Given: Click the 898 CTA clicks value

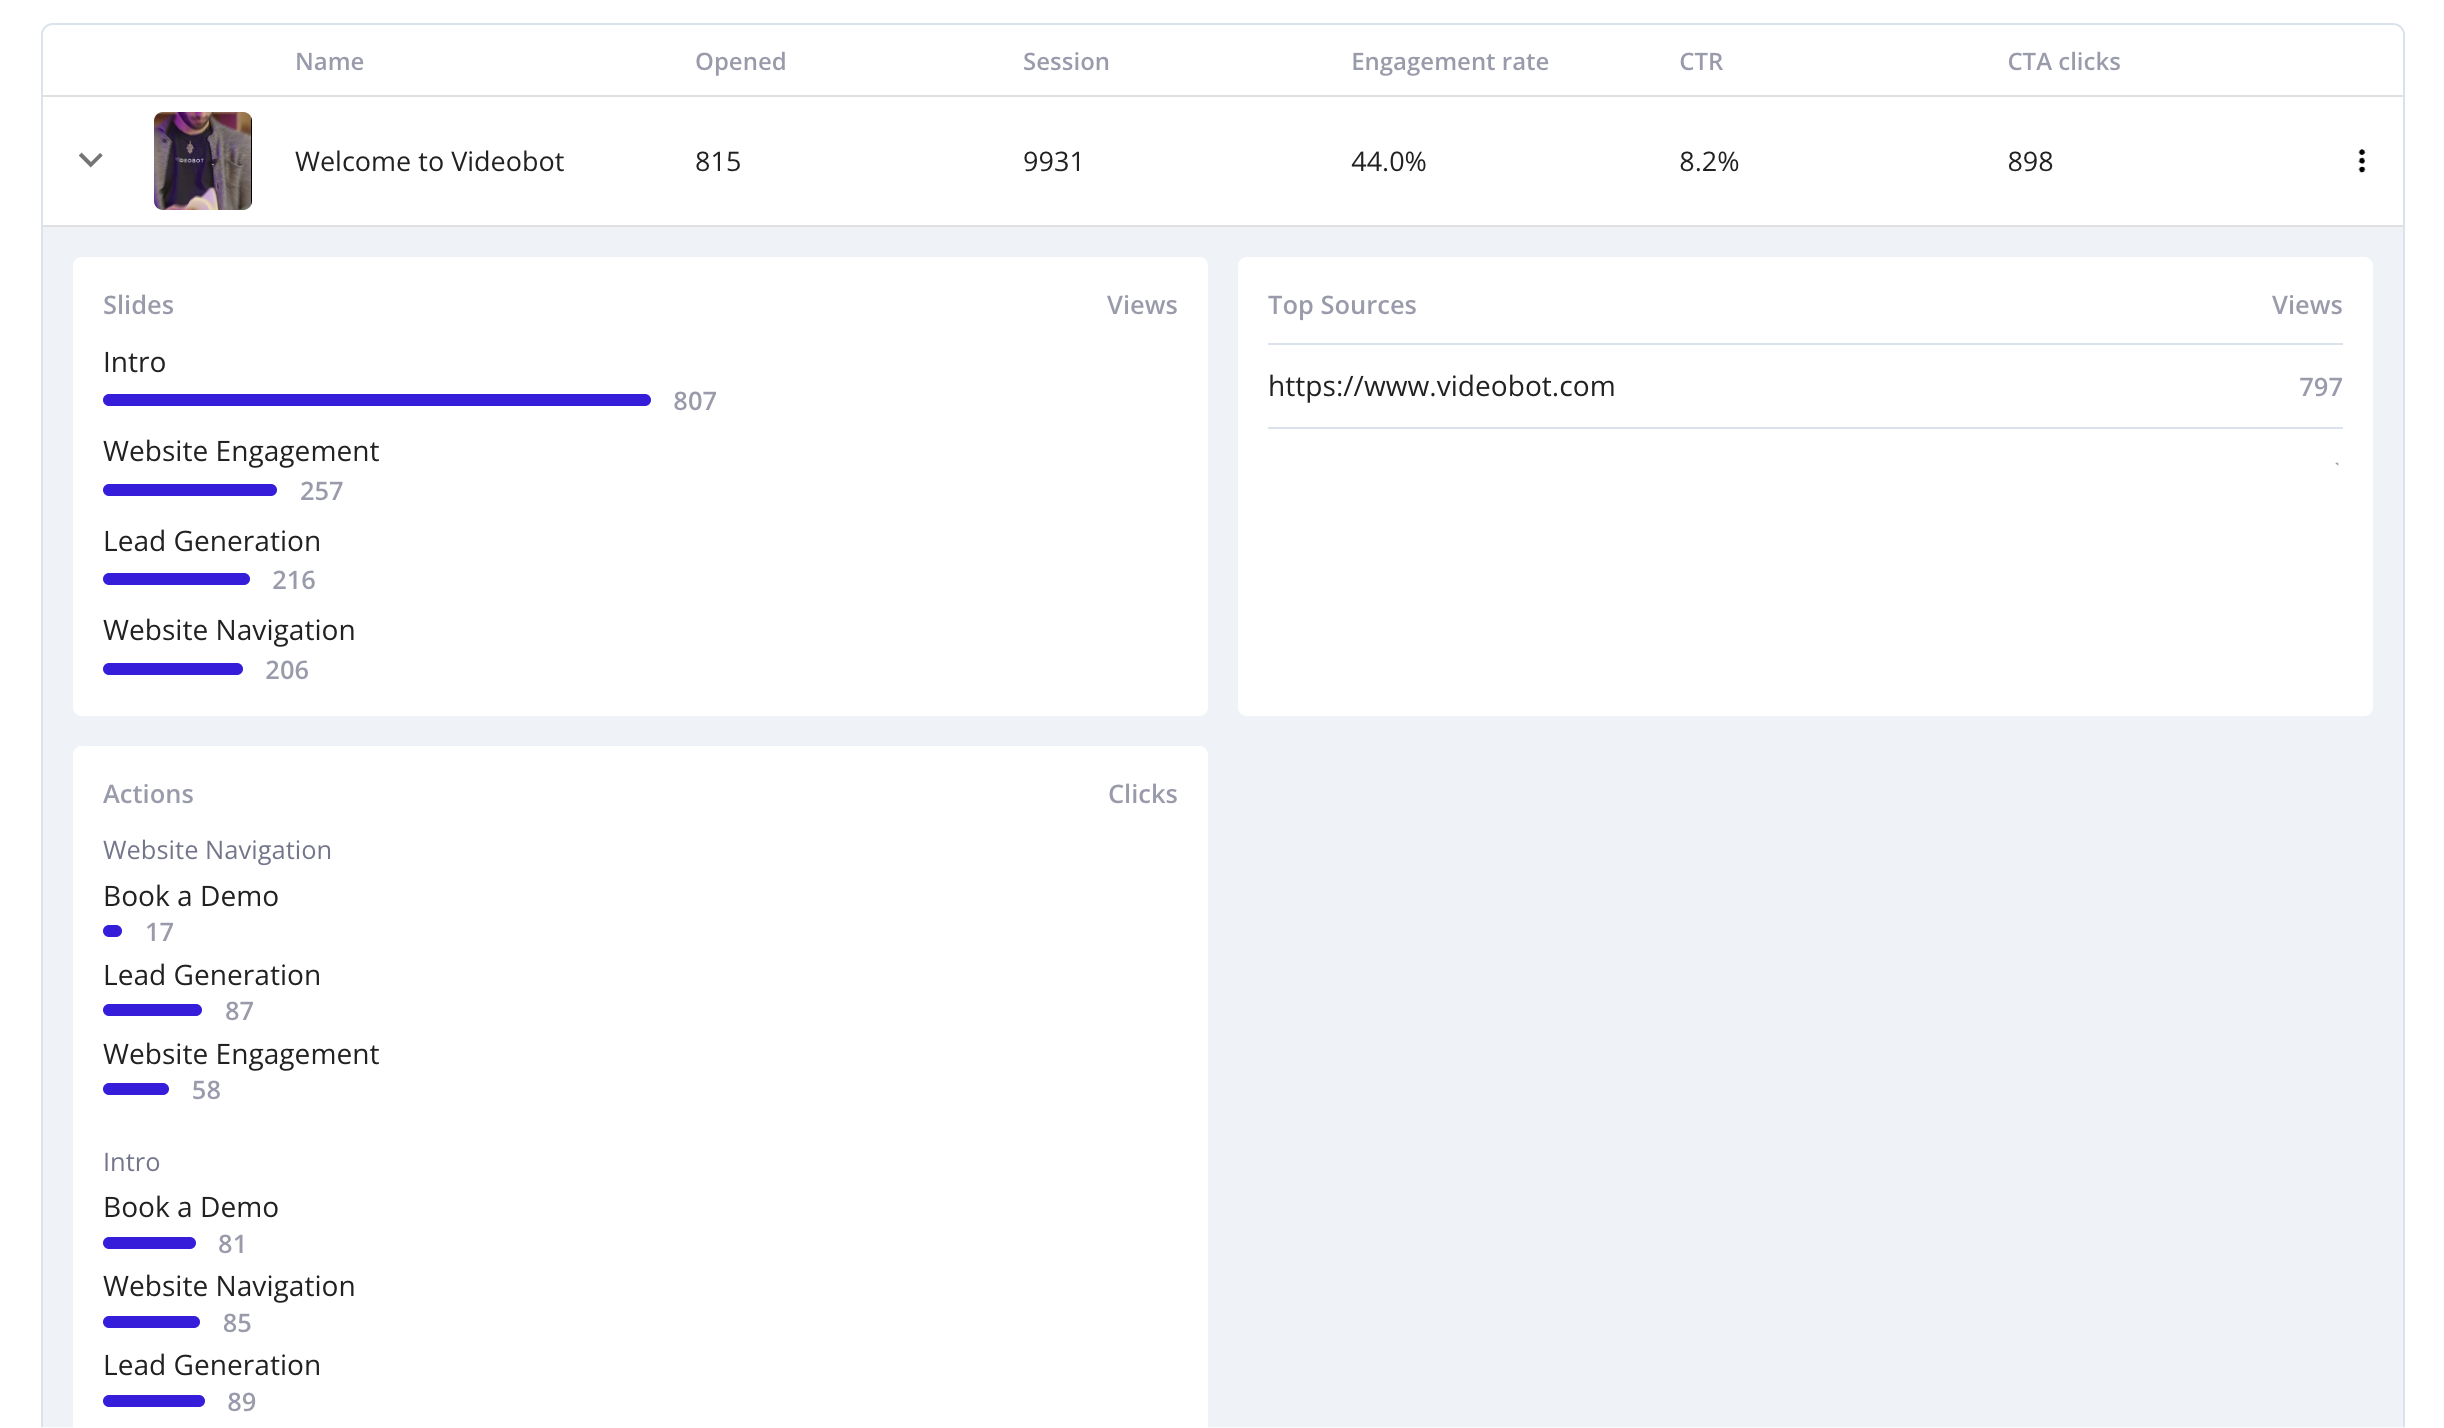Looking at the screenshot, I should point(2028,160).
